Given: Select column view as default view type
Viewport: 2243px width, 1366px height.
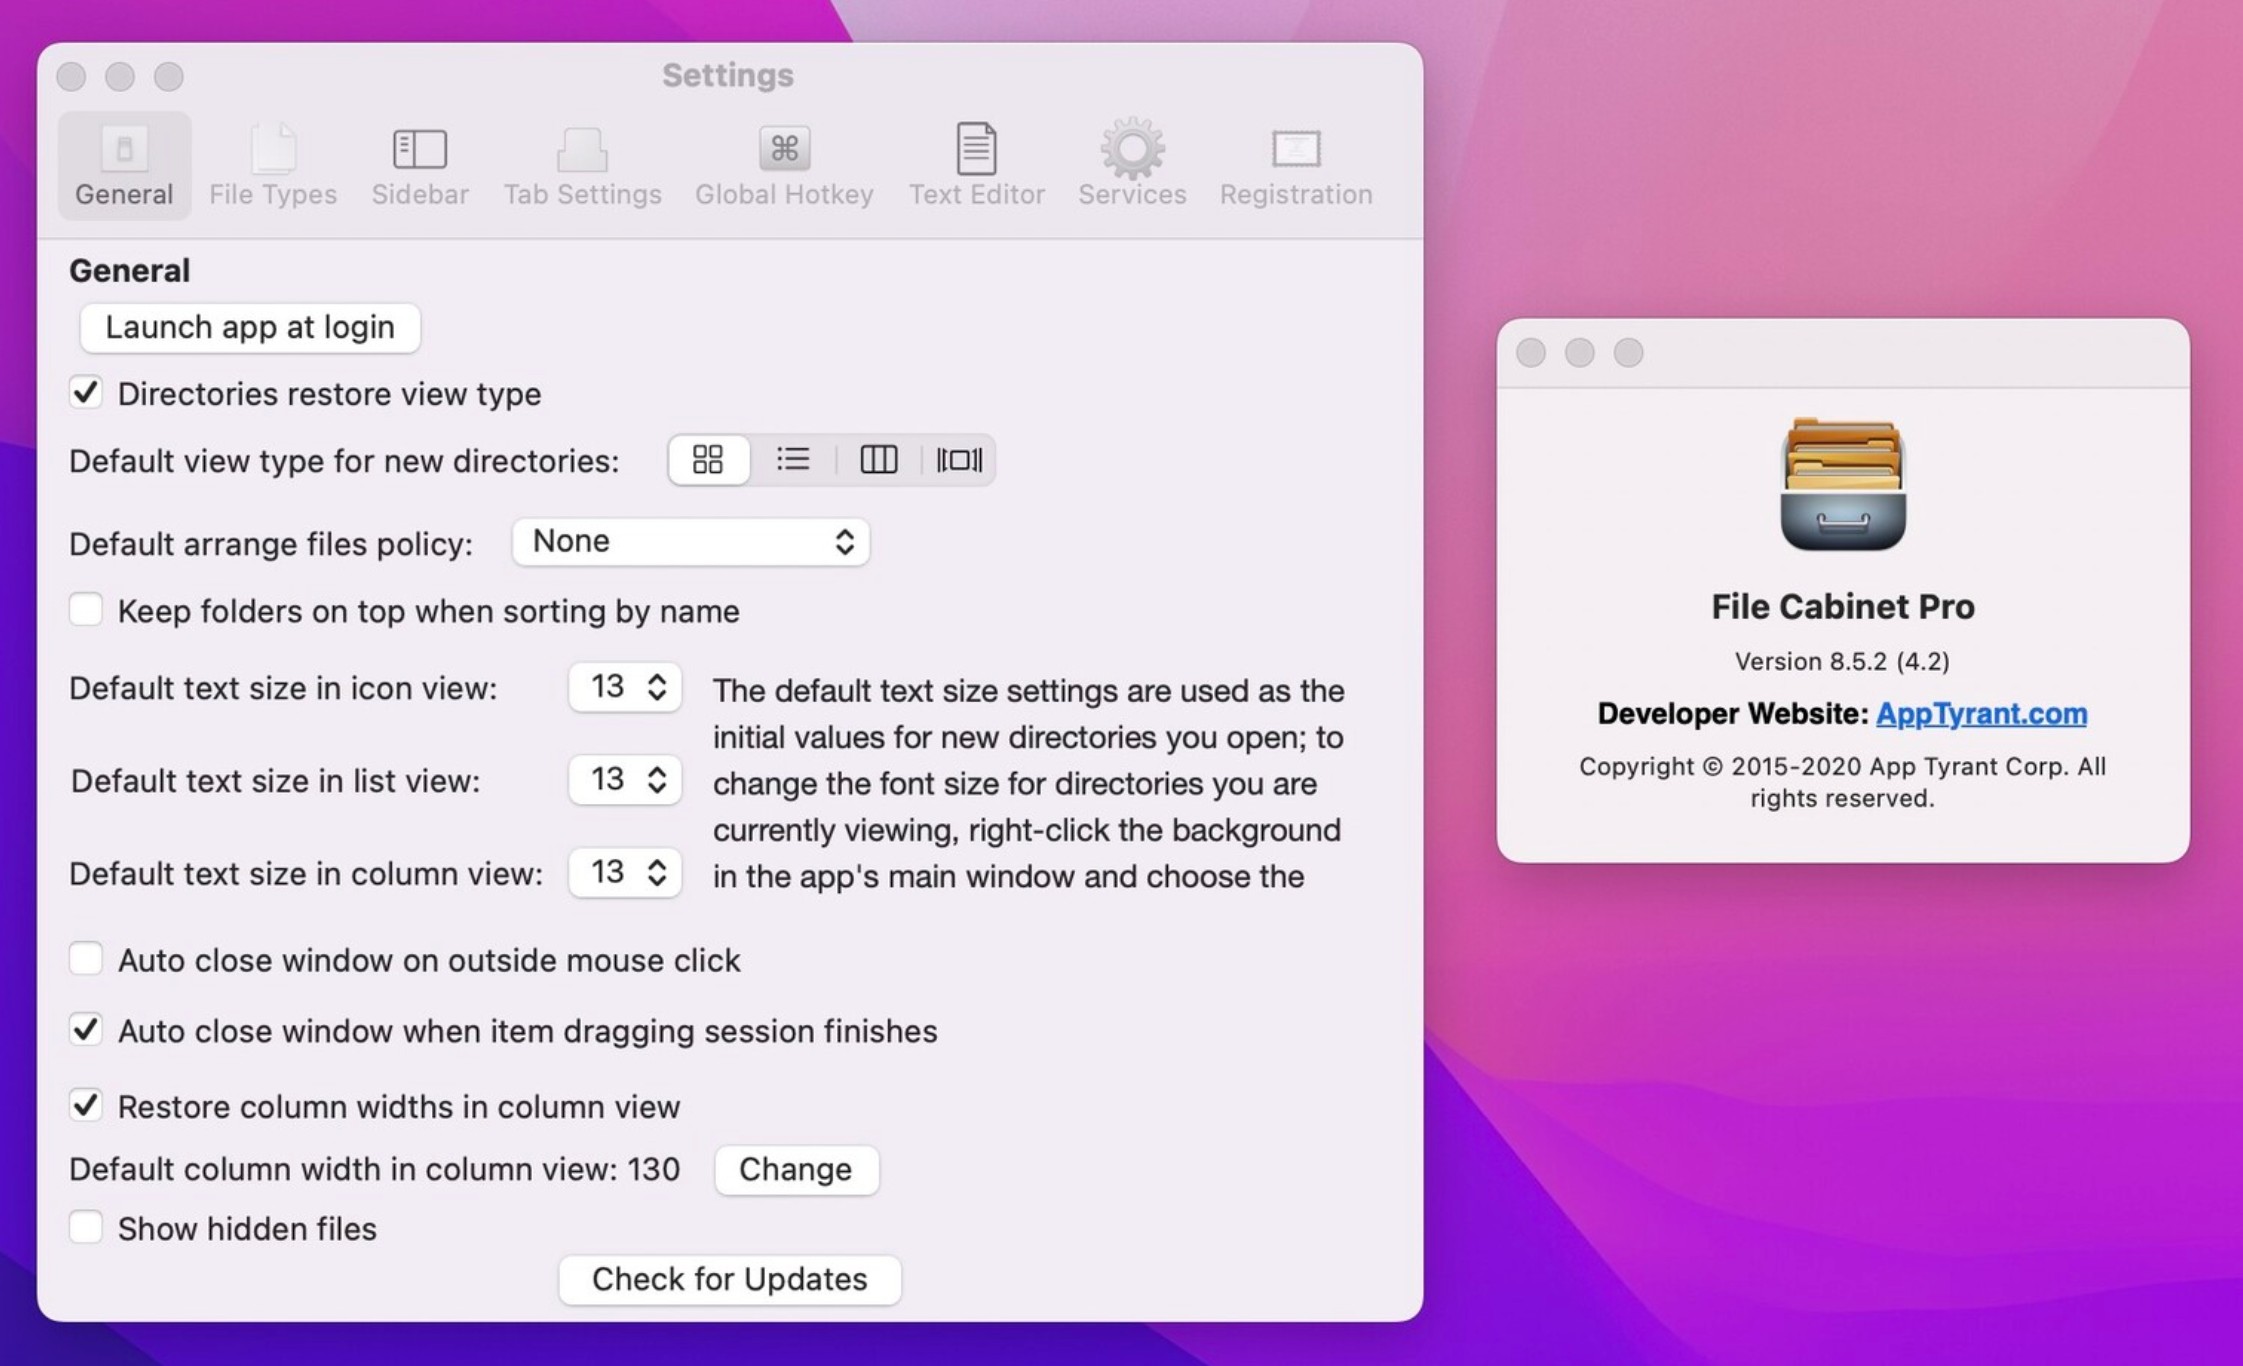Looking at the screenshot, I should coord(878,460).
